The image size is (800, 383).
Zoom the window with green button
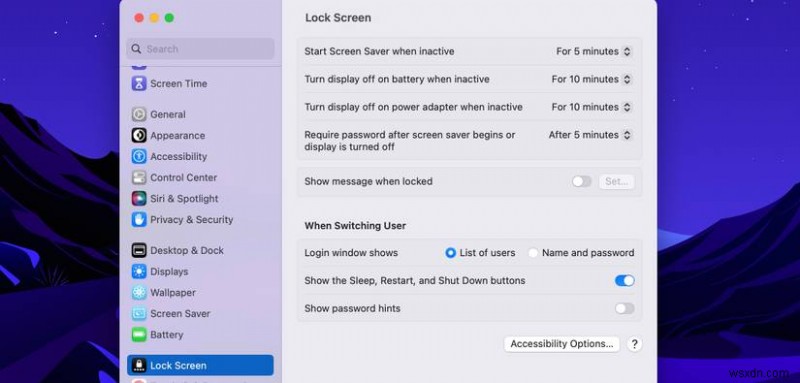tap(169, 18)
